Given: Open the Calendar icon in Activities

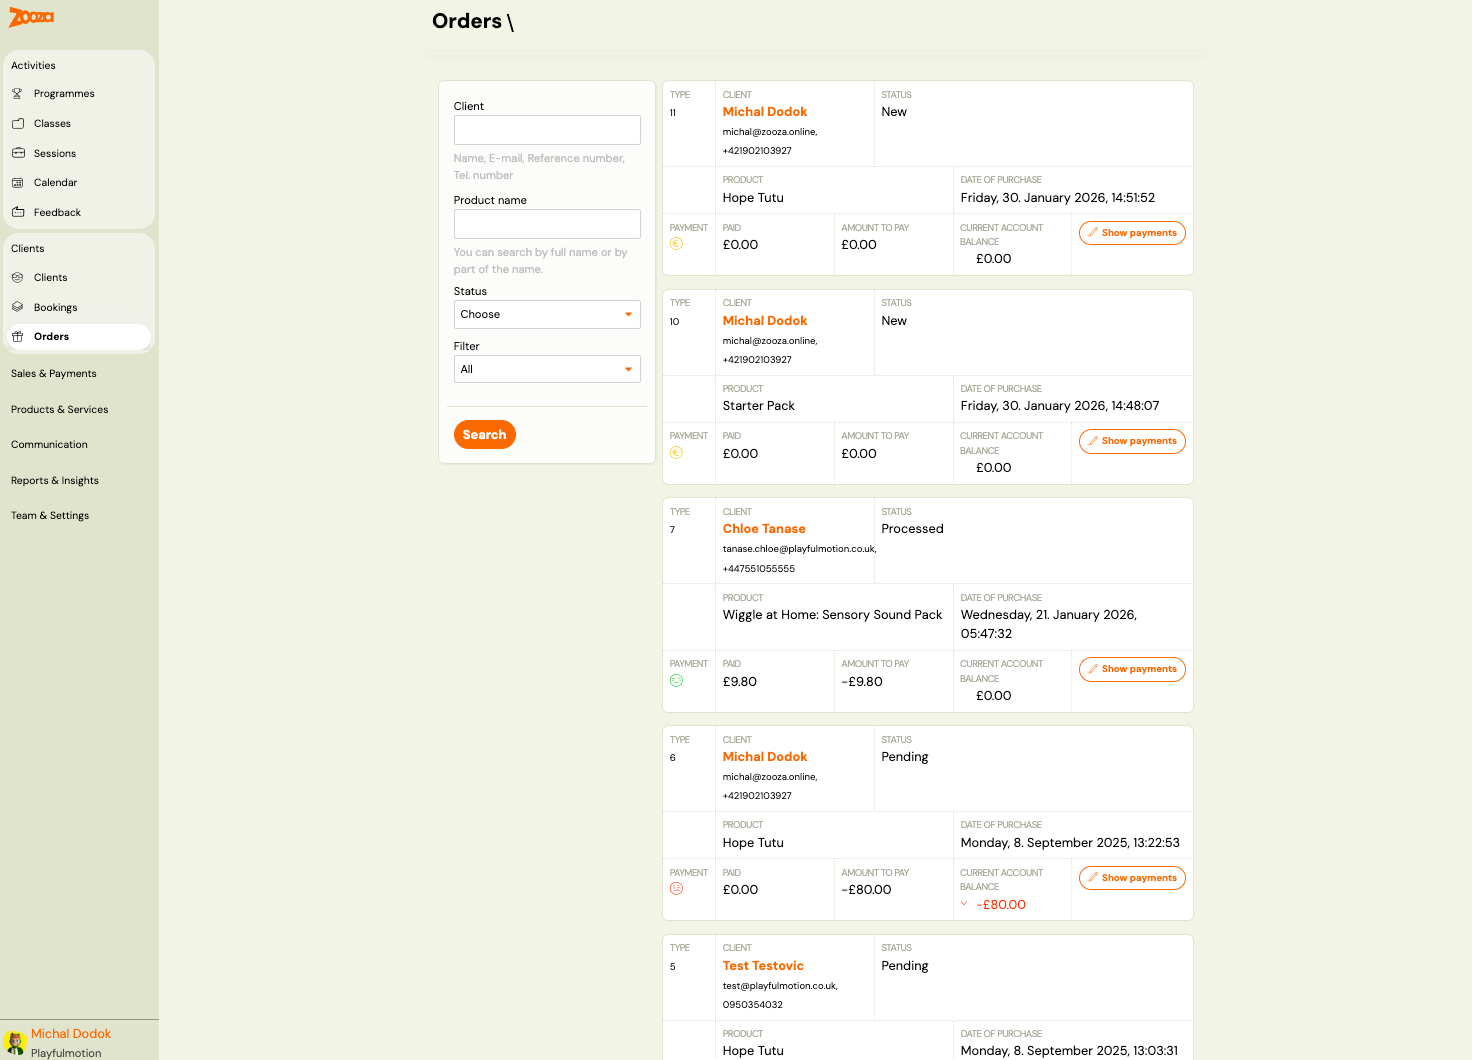Looking at the screenshot, I should click(x=17, y=182).
